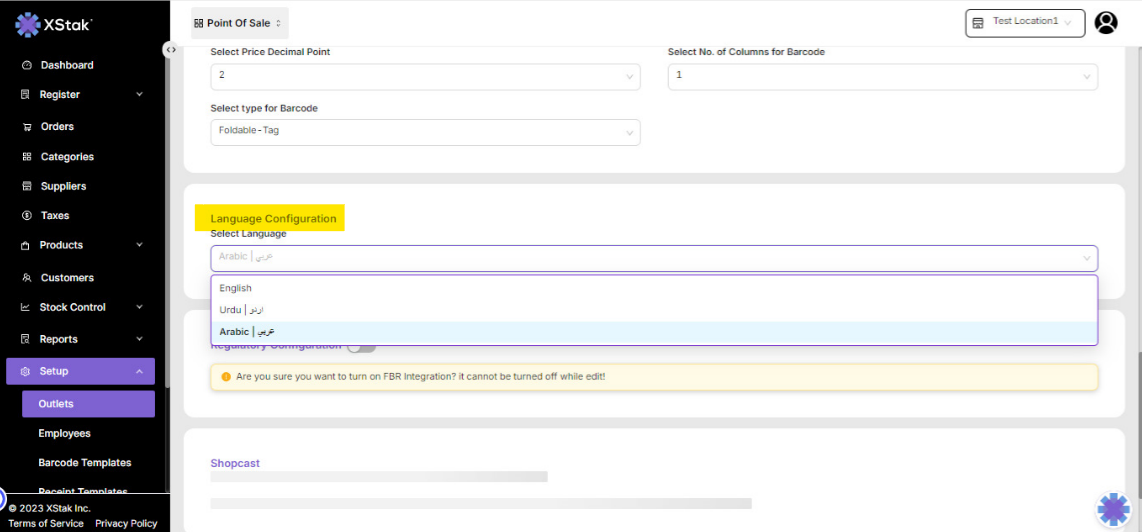Open the Point Of Sale module selector
The width and height of the screenshot is (1142, 532).
point(239,23)
